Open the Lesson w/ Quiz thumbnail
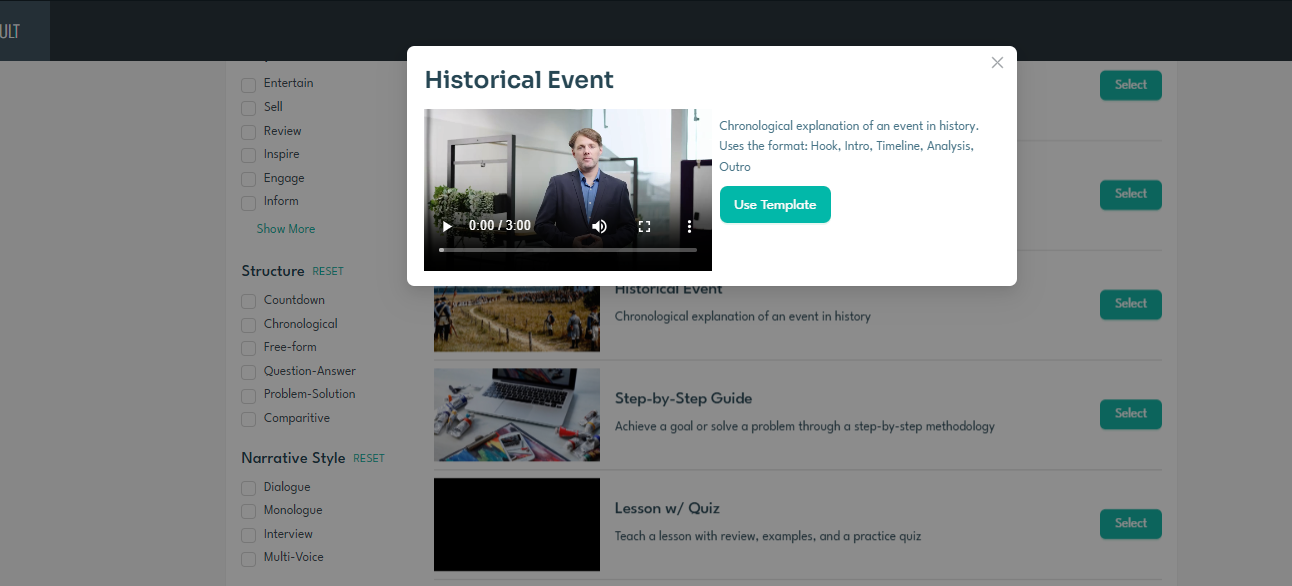Image resolution: width=1292 pixels, height=586 pixels. pos(517,524)
